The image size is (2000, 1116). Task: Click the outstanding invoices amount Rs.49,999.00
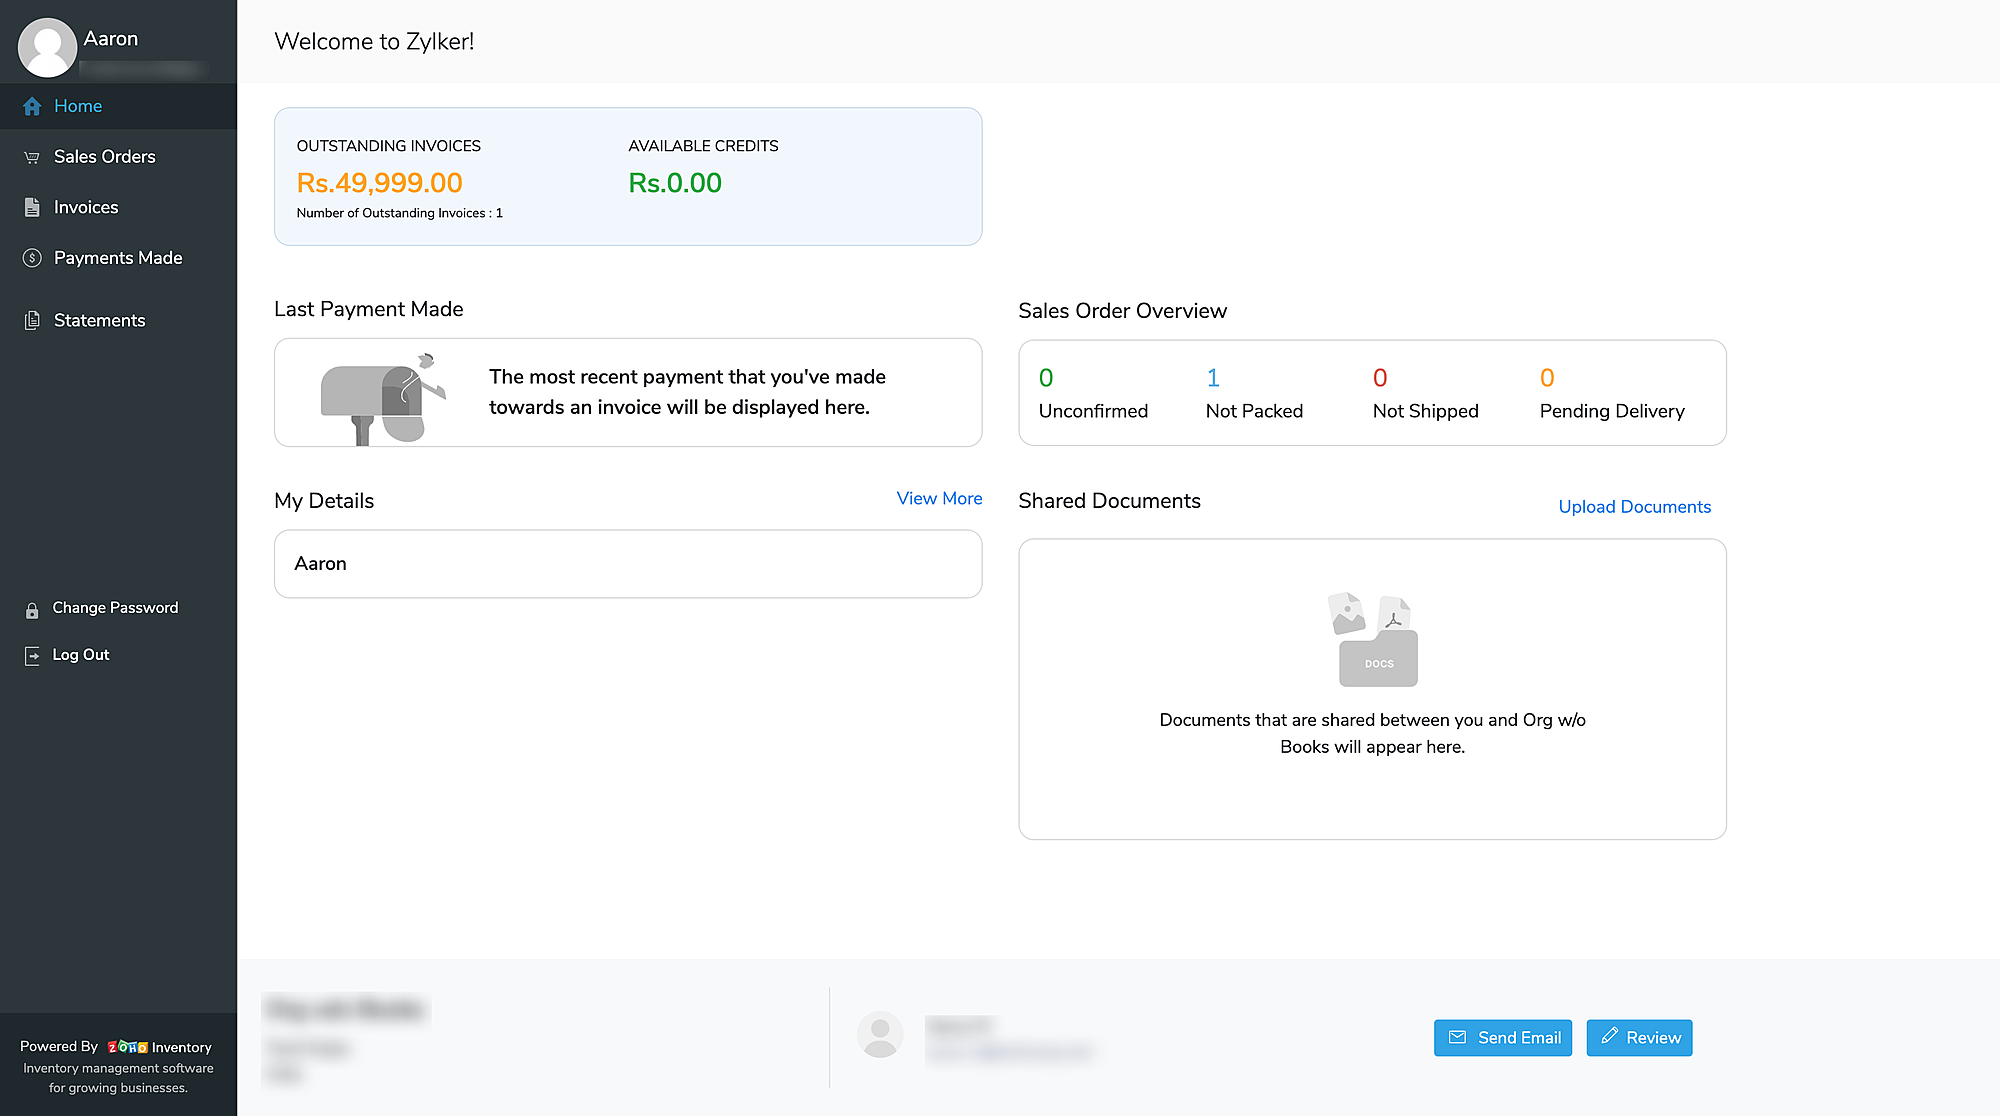(379, 183)
